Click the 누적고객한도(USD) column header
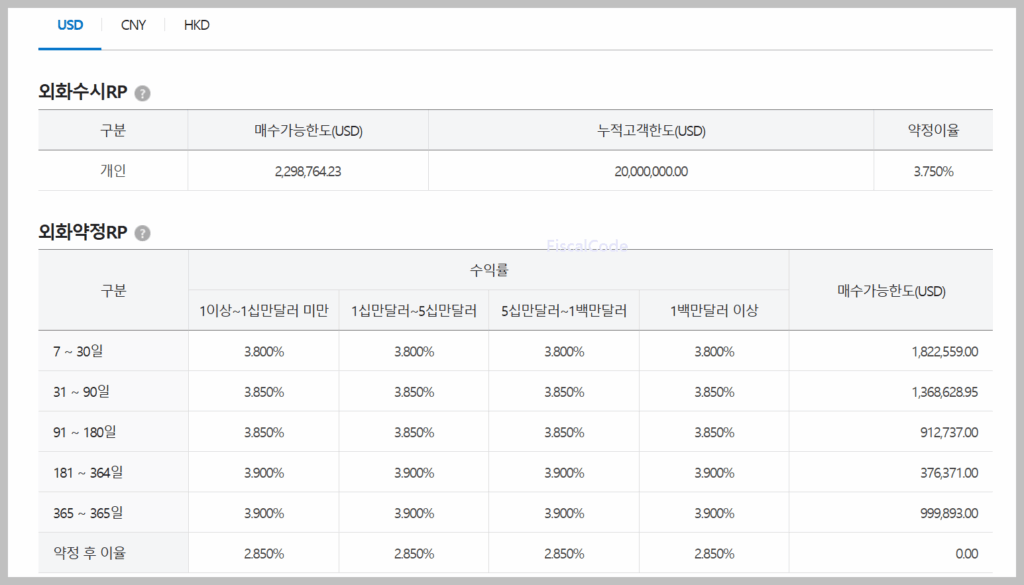The height and width of the screenshot is (585, 1024). (652, 130)
